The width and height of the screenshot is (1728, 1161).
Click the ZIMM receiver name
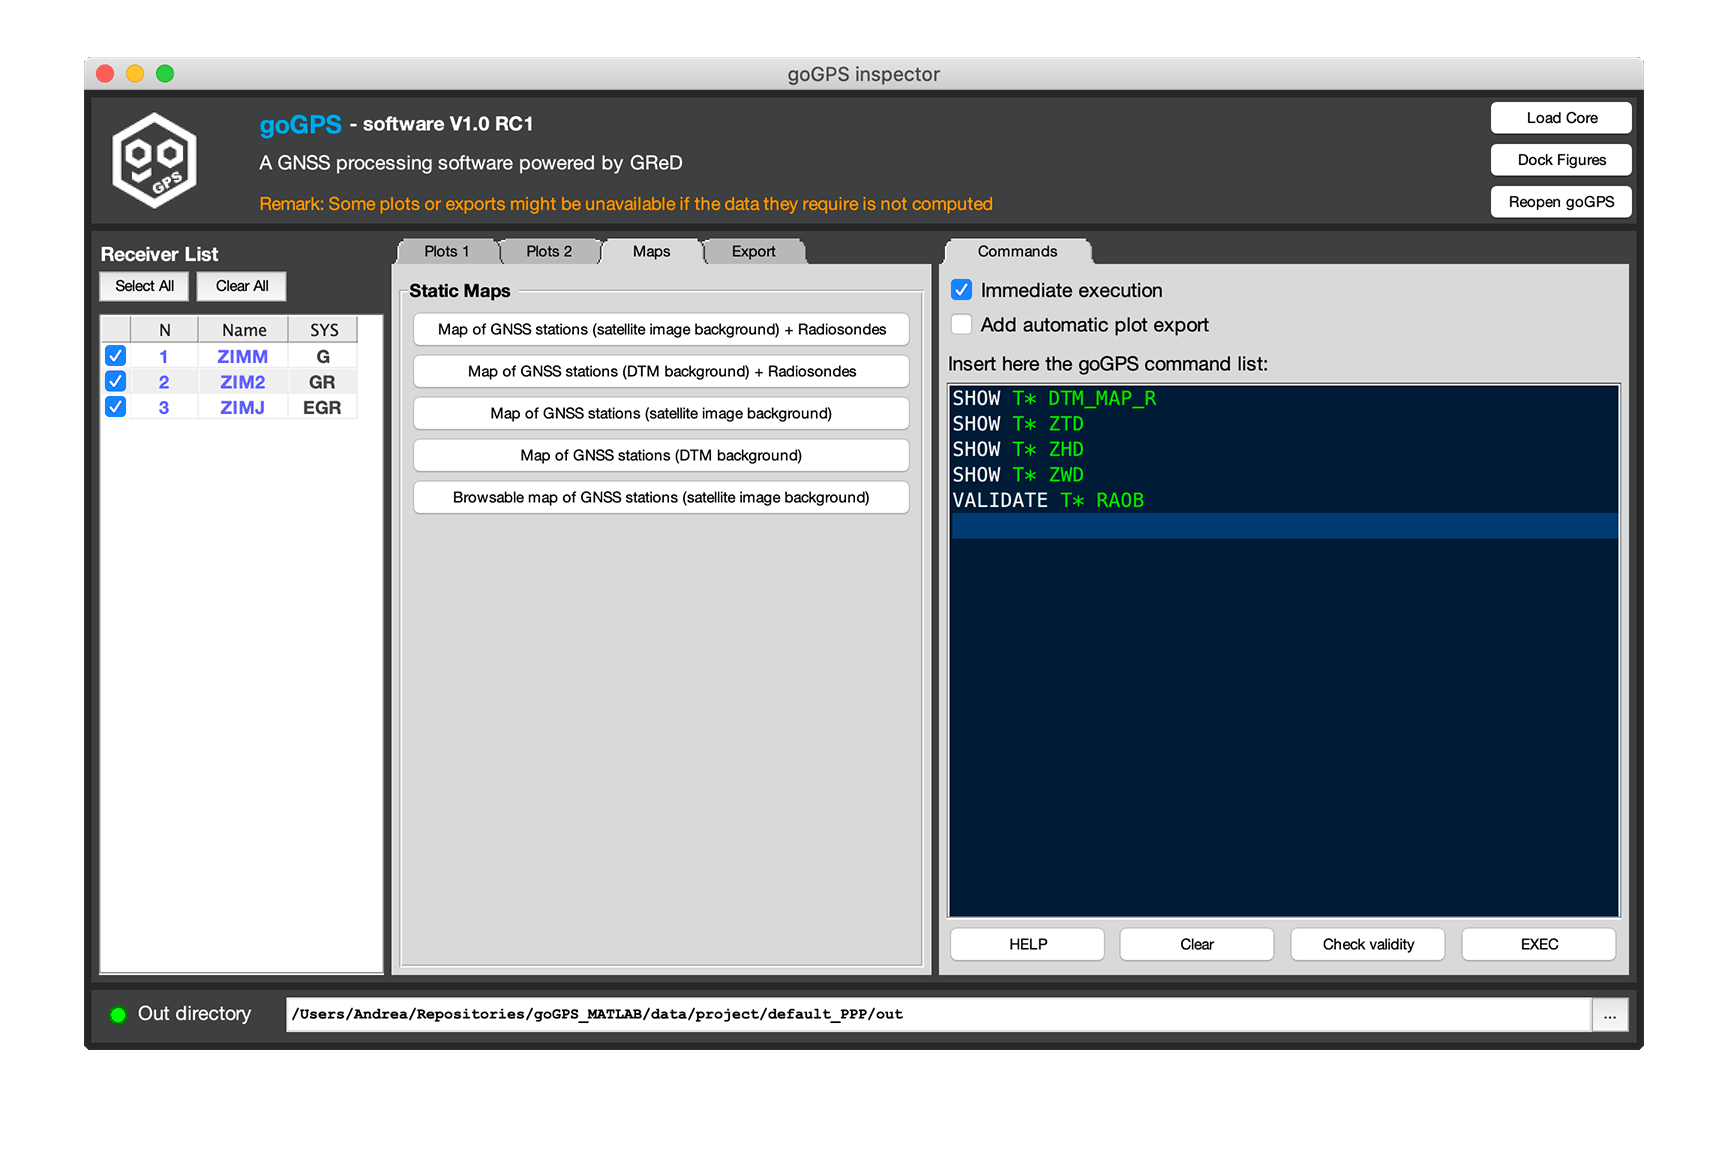[x=243, y=357]
